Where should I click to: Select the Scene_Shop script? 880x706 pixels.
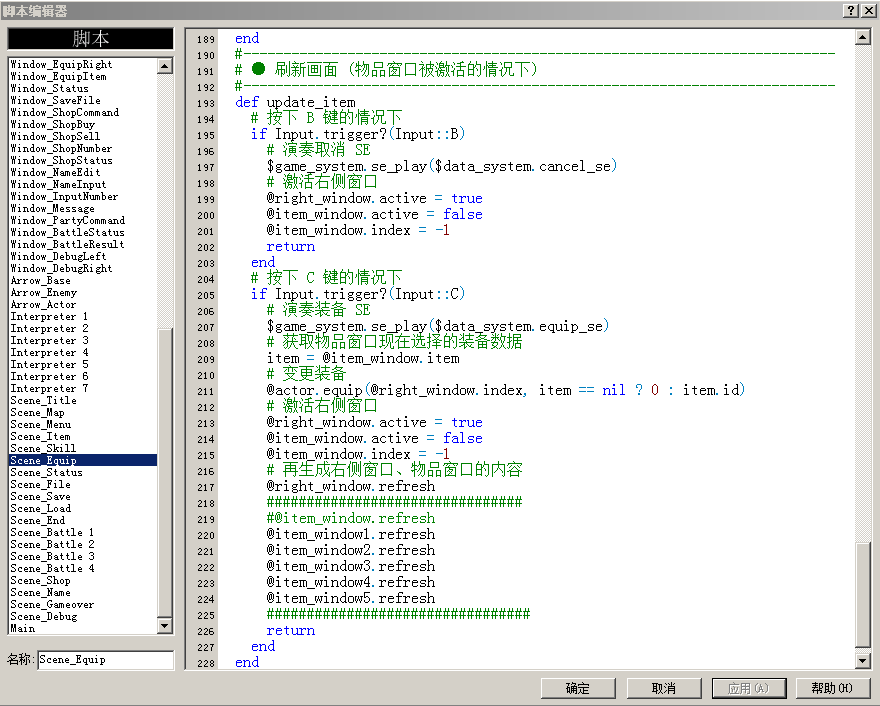click(82, 580)
